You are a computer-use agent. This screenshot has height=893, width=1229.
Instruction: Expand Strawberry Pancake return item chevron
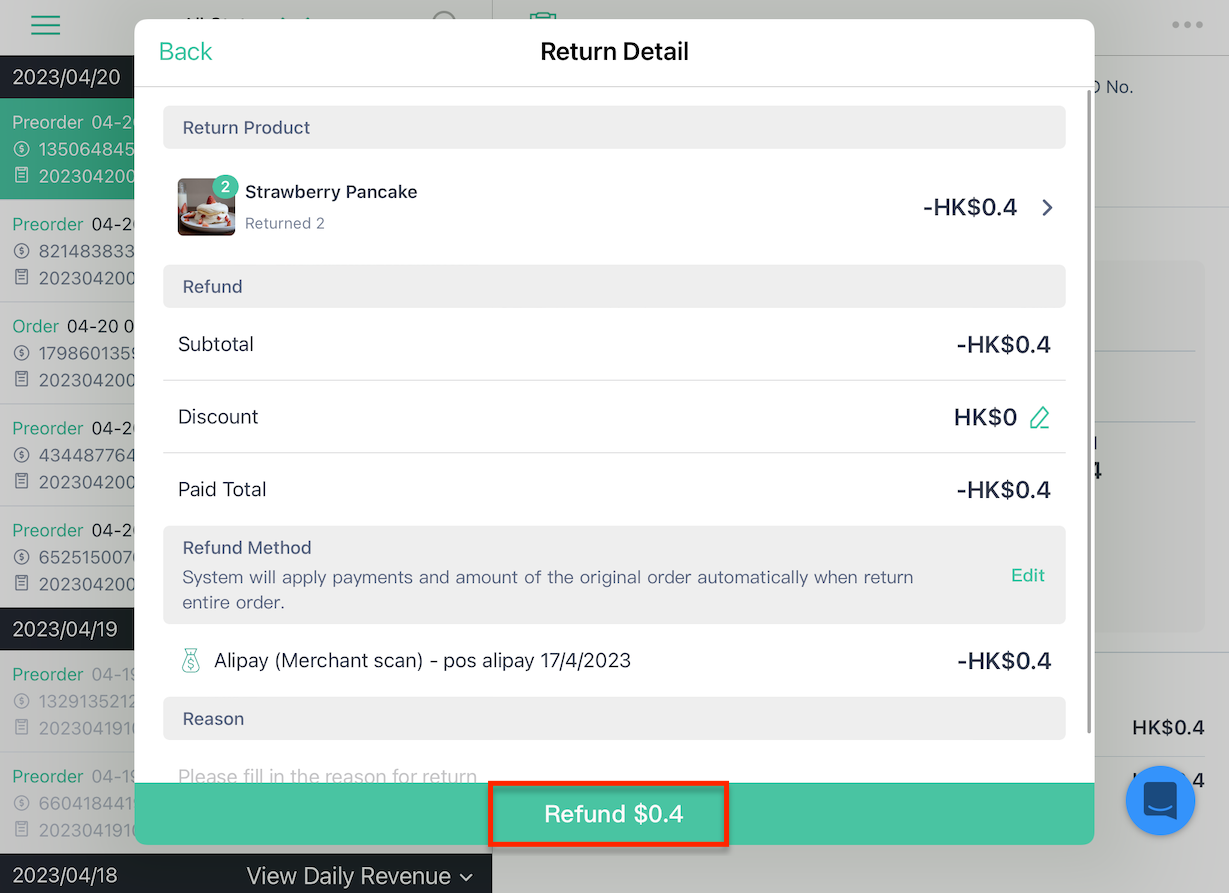coord(1047,208)
